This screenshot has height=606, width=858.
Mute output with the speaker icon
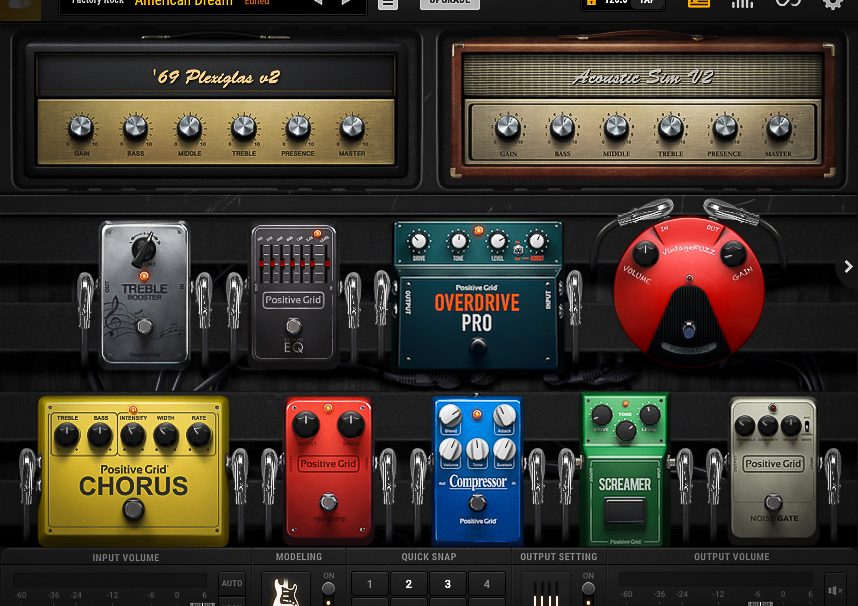pyautogui.click(x=835, y=591)
